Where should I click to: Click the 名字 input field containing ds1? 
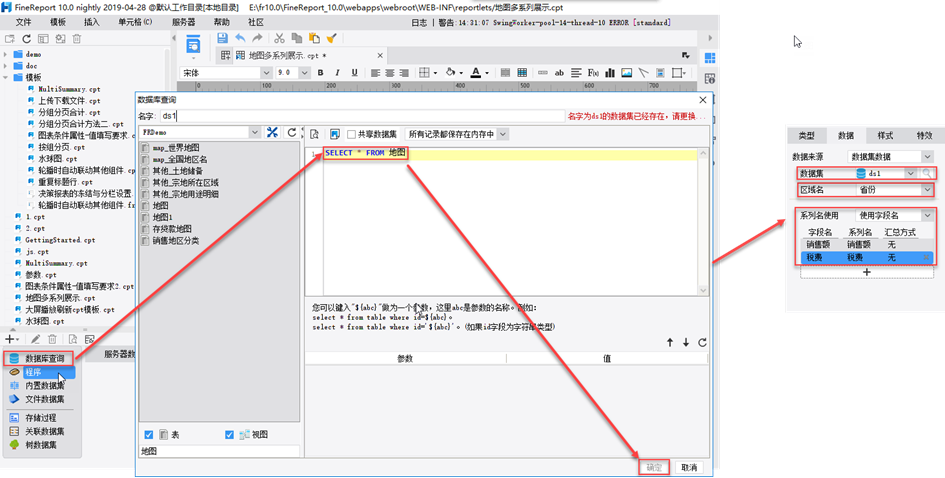[x=362, y=116]
